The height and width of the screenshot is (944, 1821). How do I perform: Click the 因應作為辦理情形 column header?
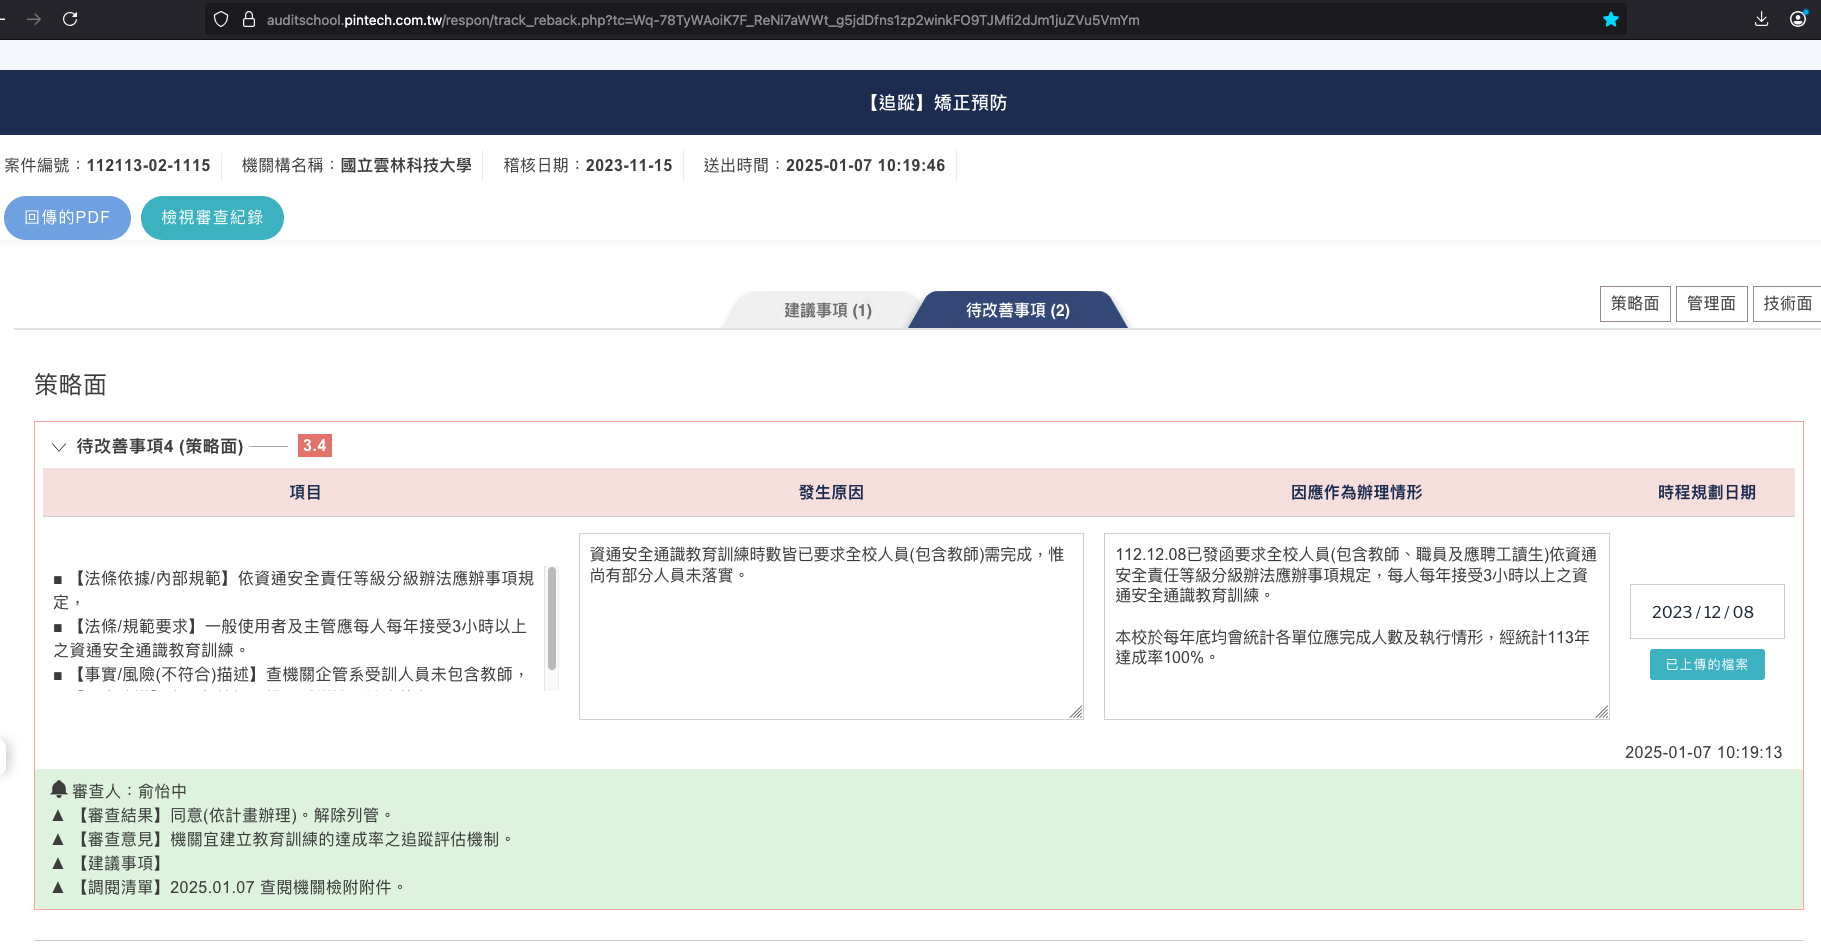coord(1356,492)
